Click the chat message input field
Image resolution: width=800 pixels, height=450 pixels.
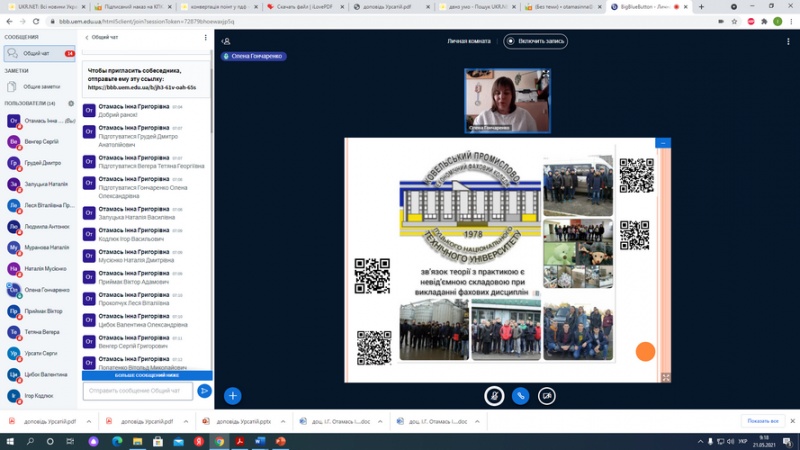[x=138, y=390]
